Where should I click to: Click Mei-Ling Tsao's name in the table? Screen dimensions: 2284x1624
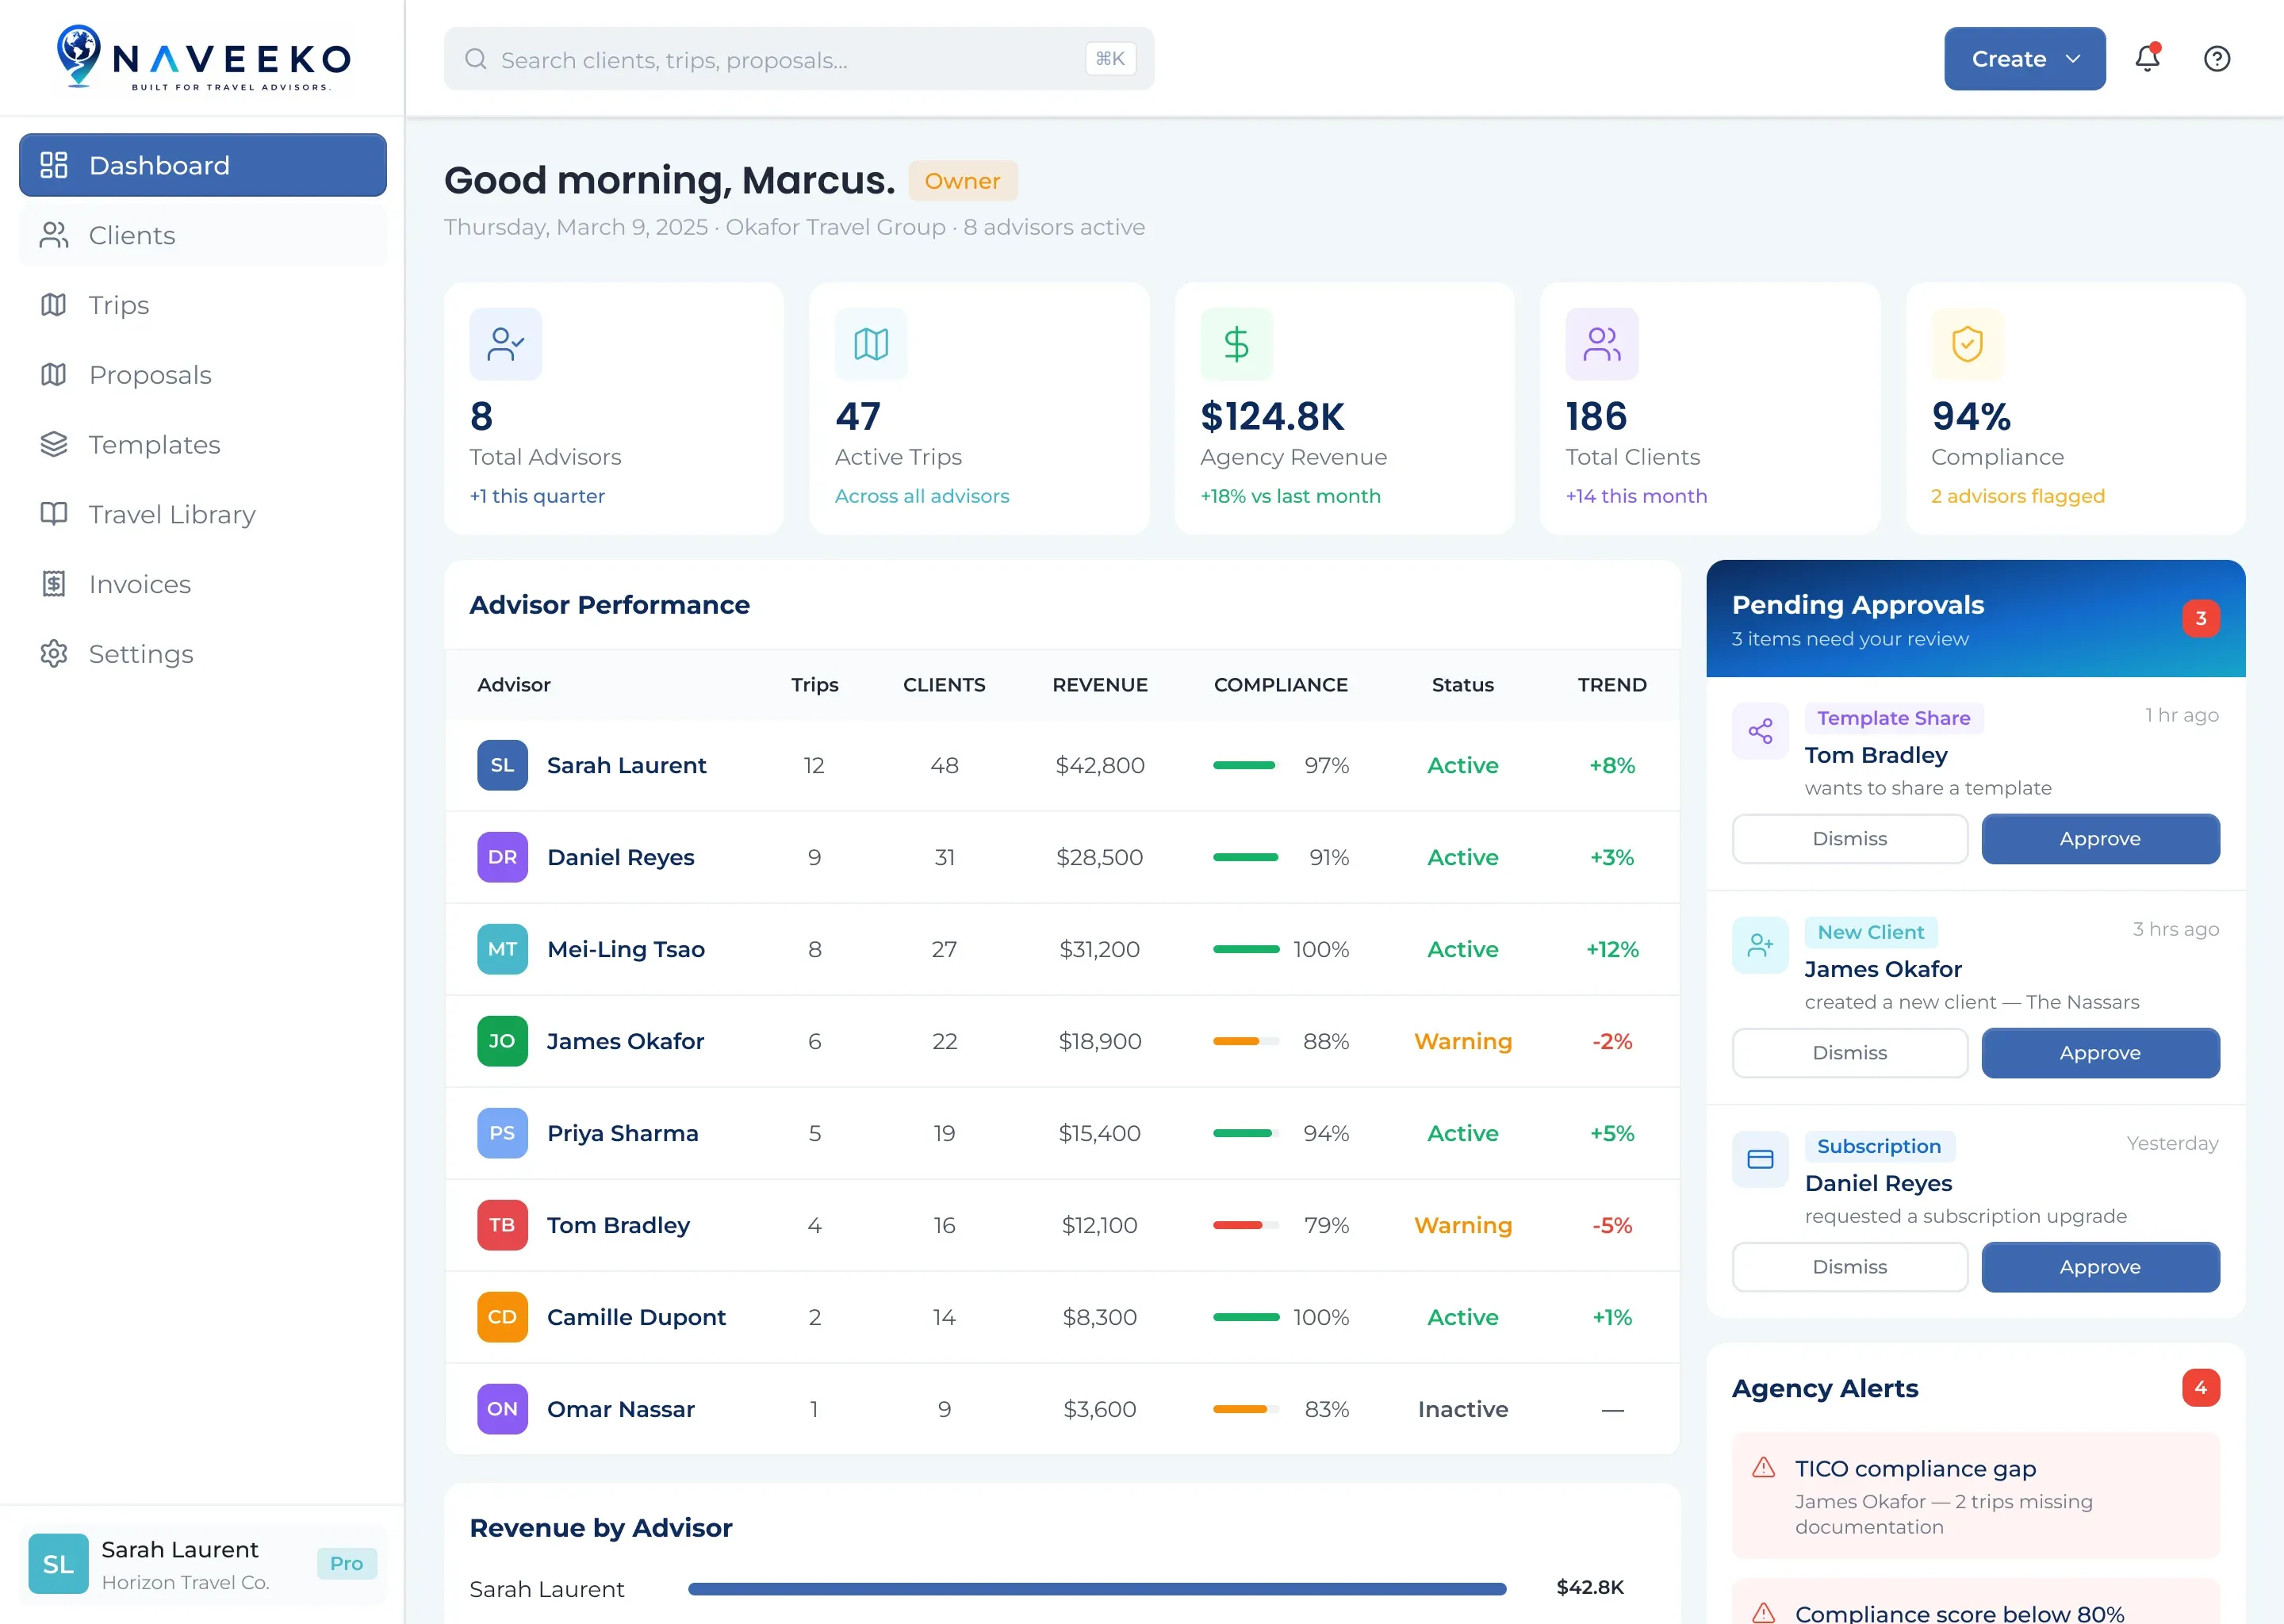(x=626, y=949)
